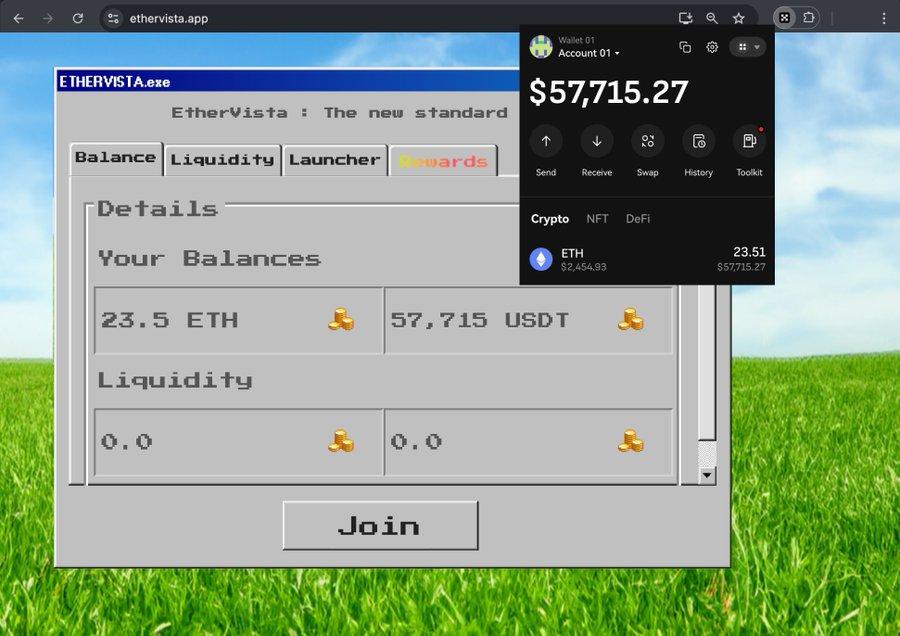900x636 pixels.
Task: Open the Swap function
Action: (x=647, y=141)
